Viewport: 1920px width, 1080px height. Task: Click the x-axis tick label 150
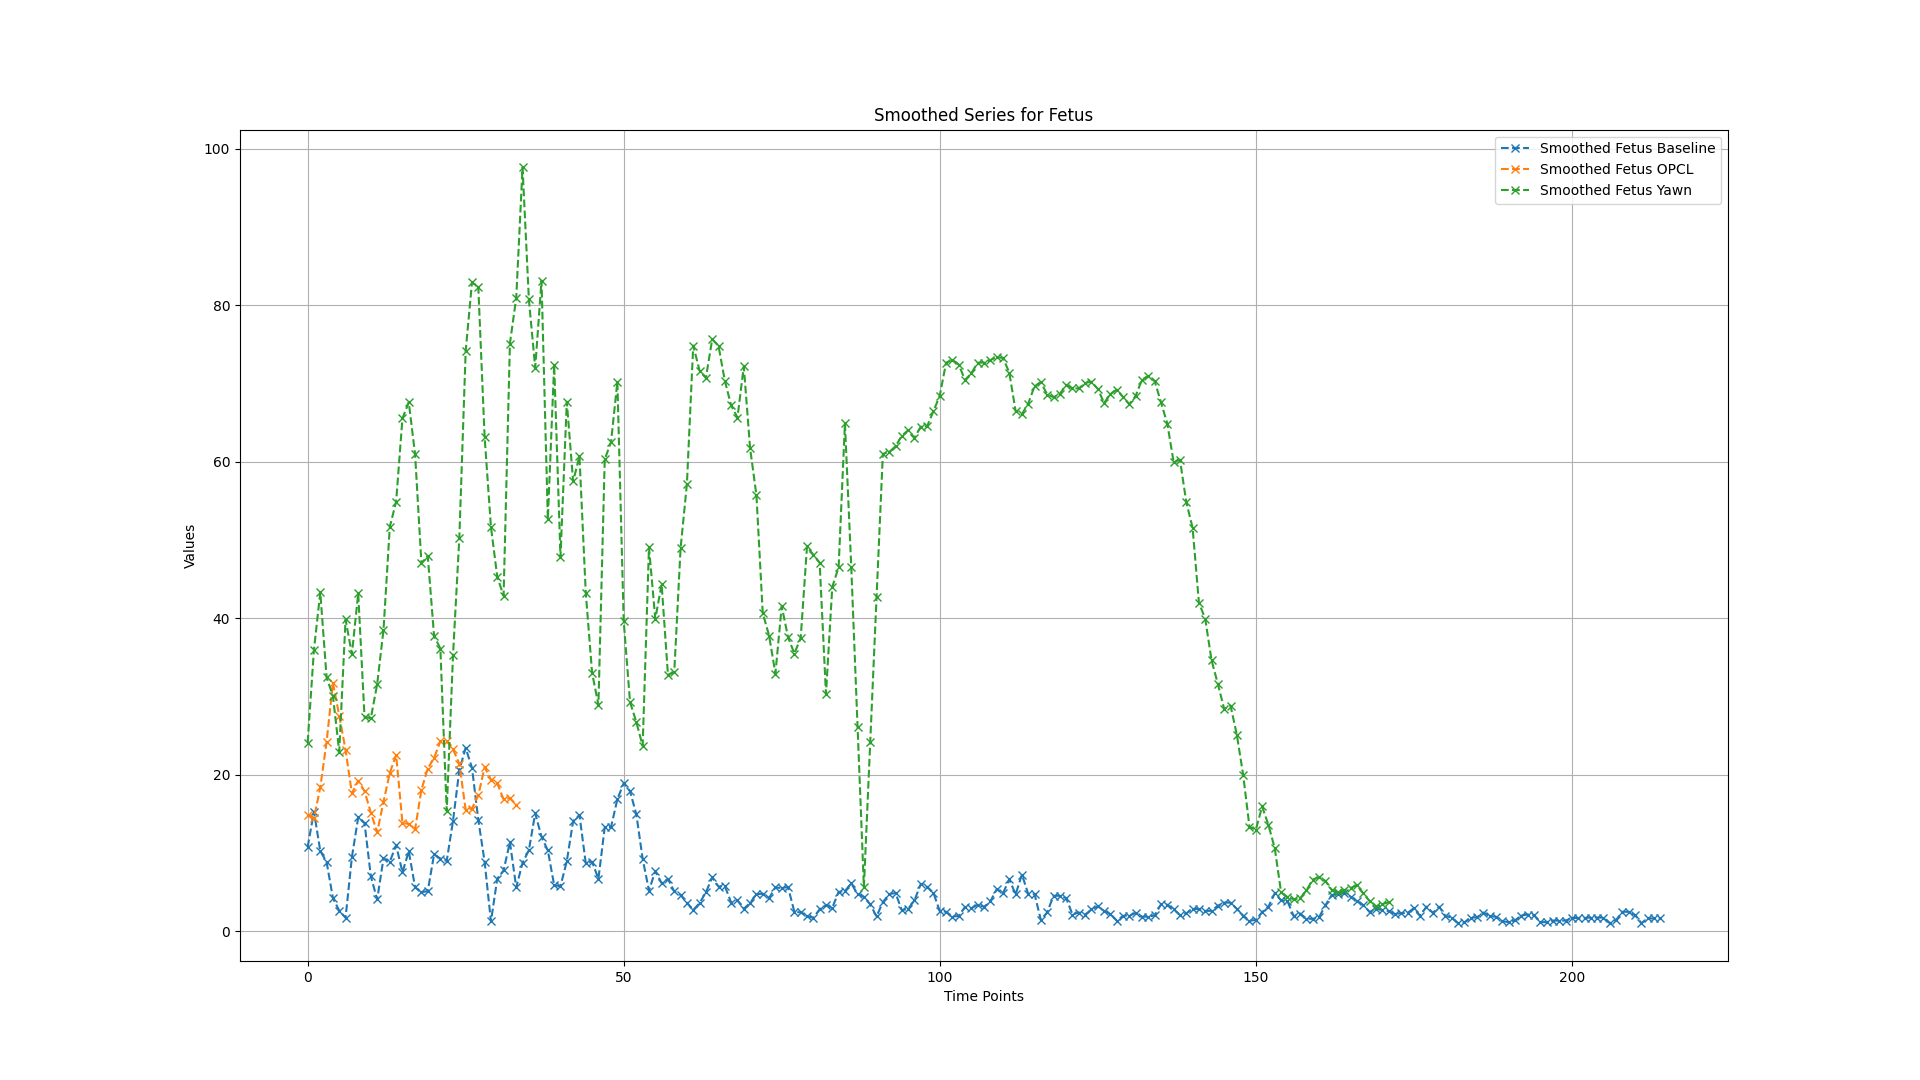coord(1256,977)
